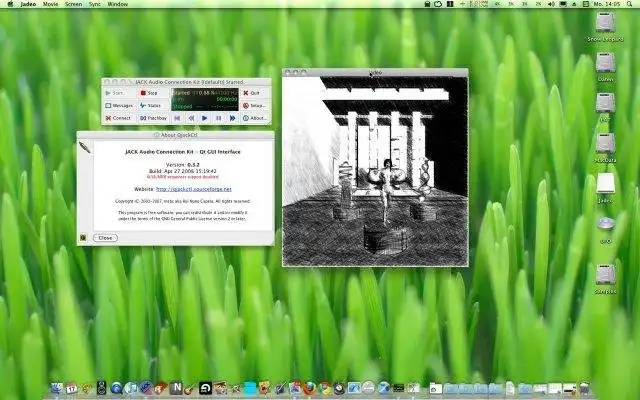Click the Jadeo video frame

tap(375, 171)
